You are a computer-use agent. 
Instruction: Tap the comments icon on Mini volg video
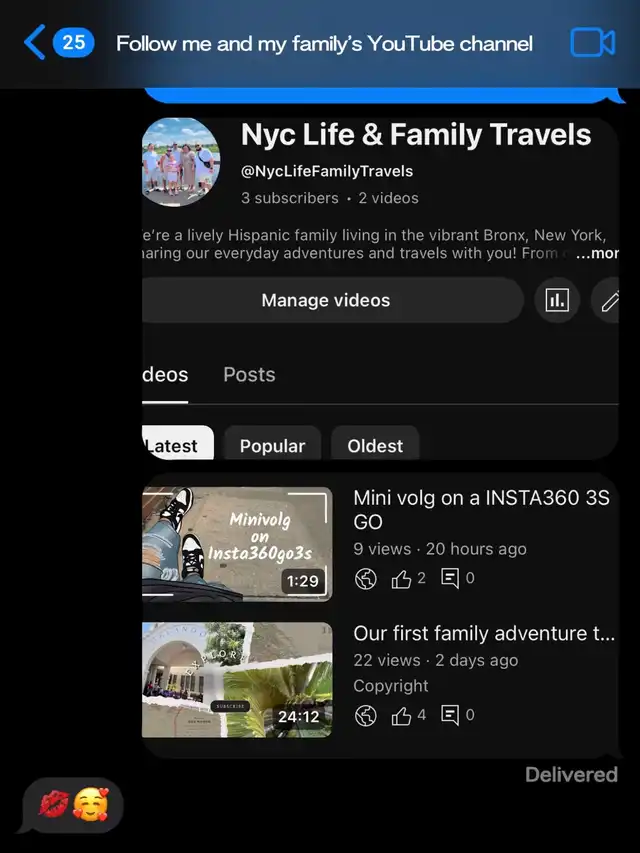(450, 578)
